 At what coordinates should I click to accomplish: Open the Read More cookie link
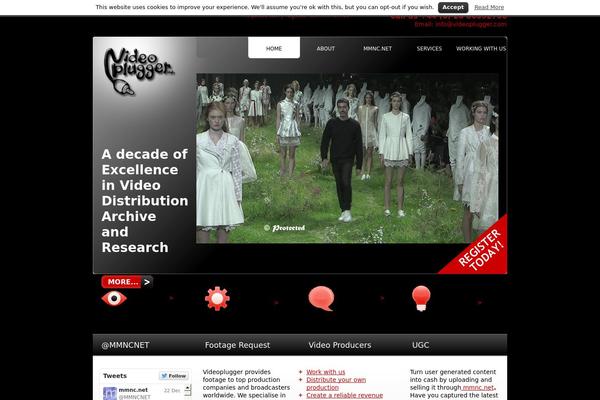[489, 7]
